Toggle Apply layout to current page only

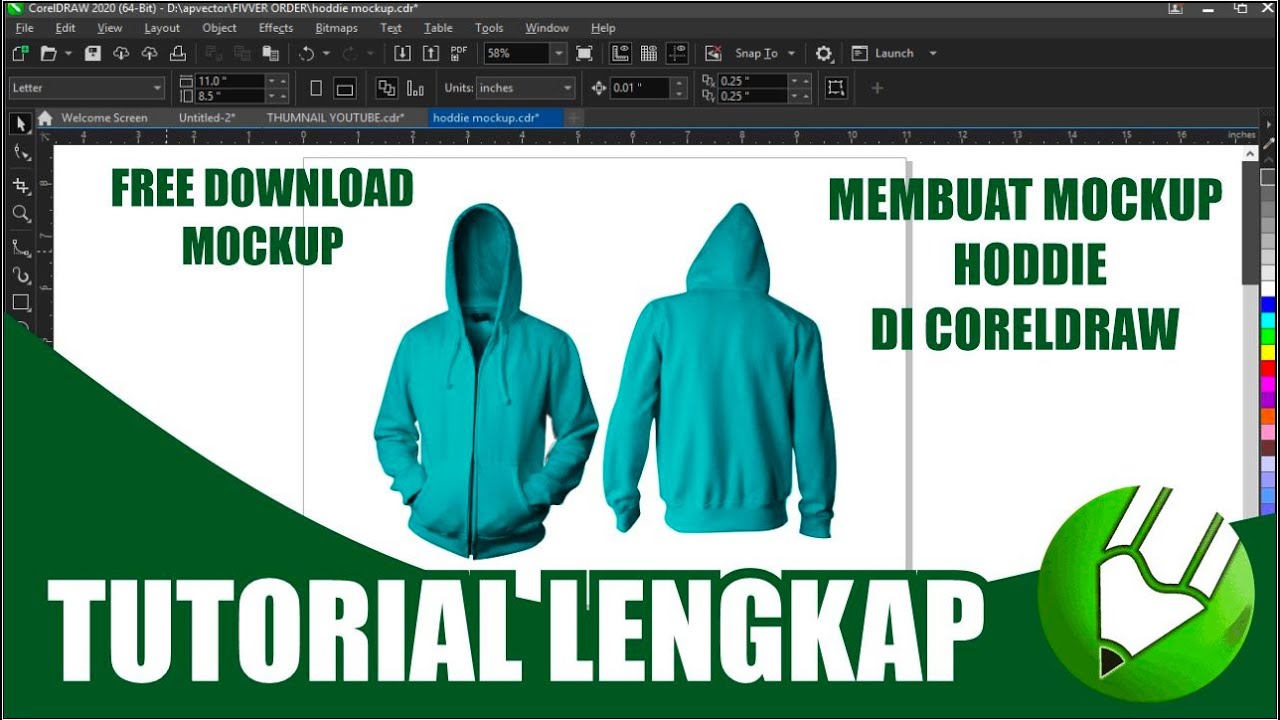click(415, 88)
